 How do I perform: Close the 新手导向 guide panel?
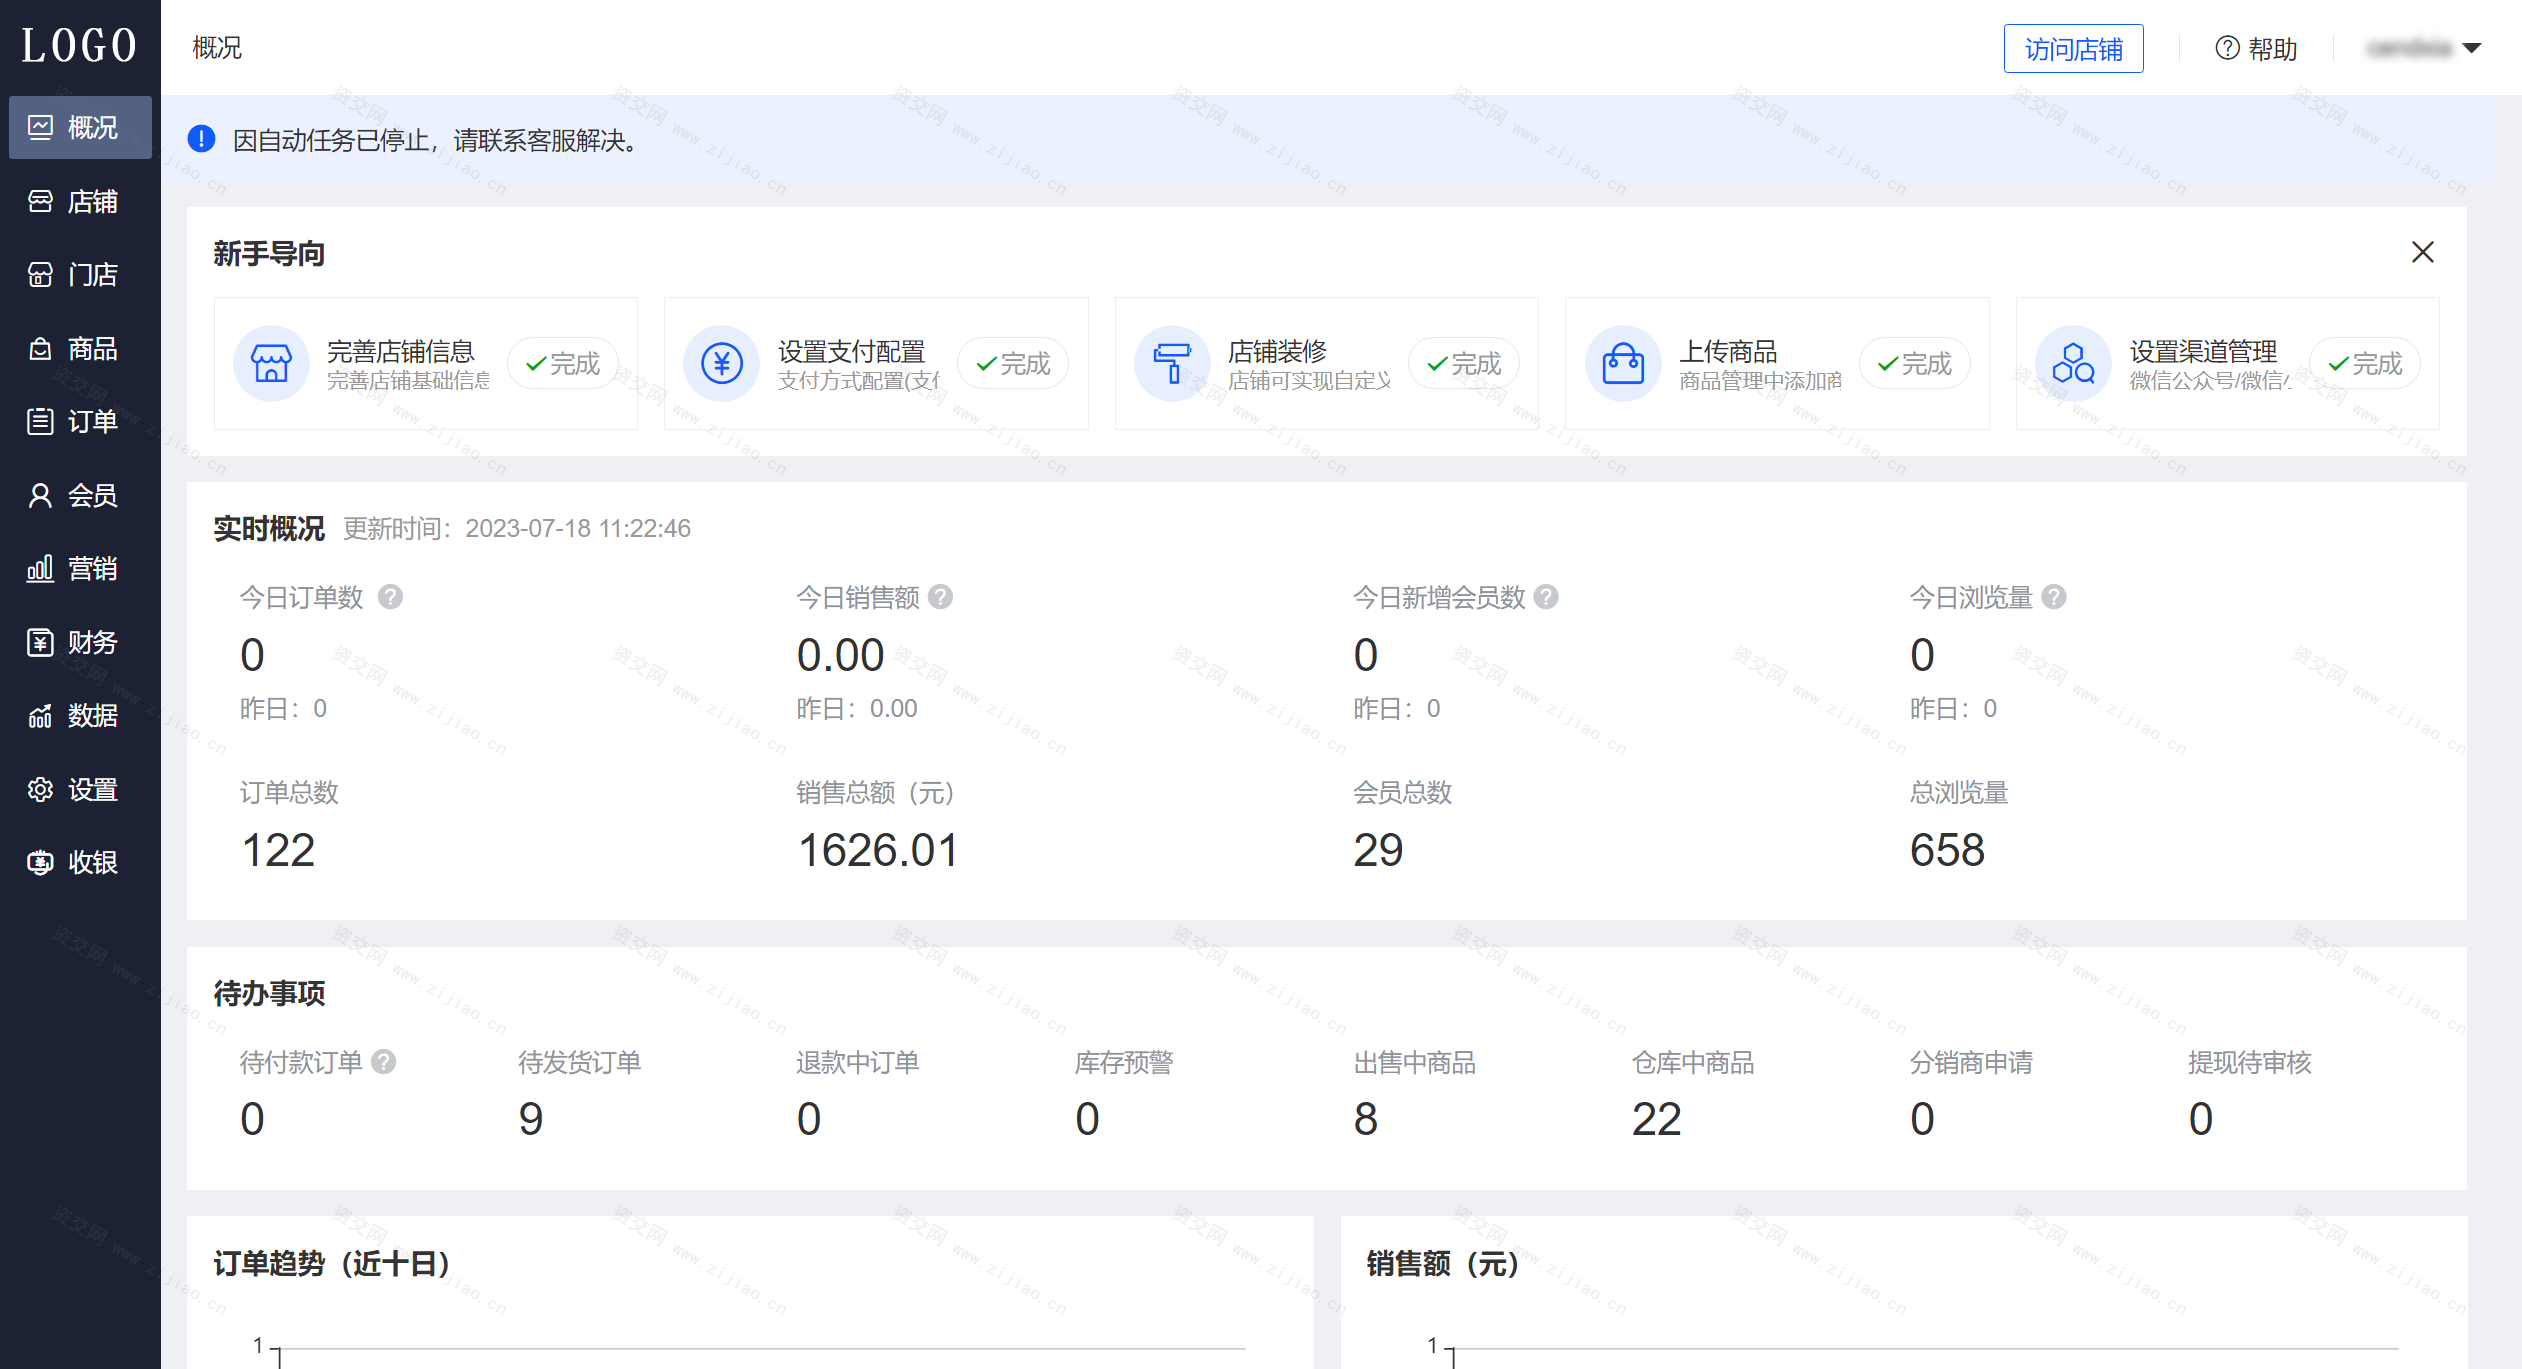2422,252
